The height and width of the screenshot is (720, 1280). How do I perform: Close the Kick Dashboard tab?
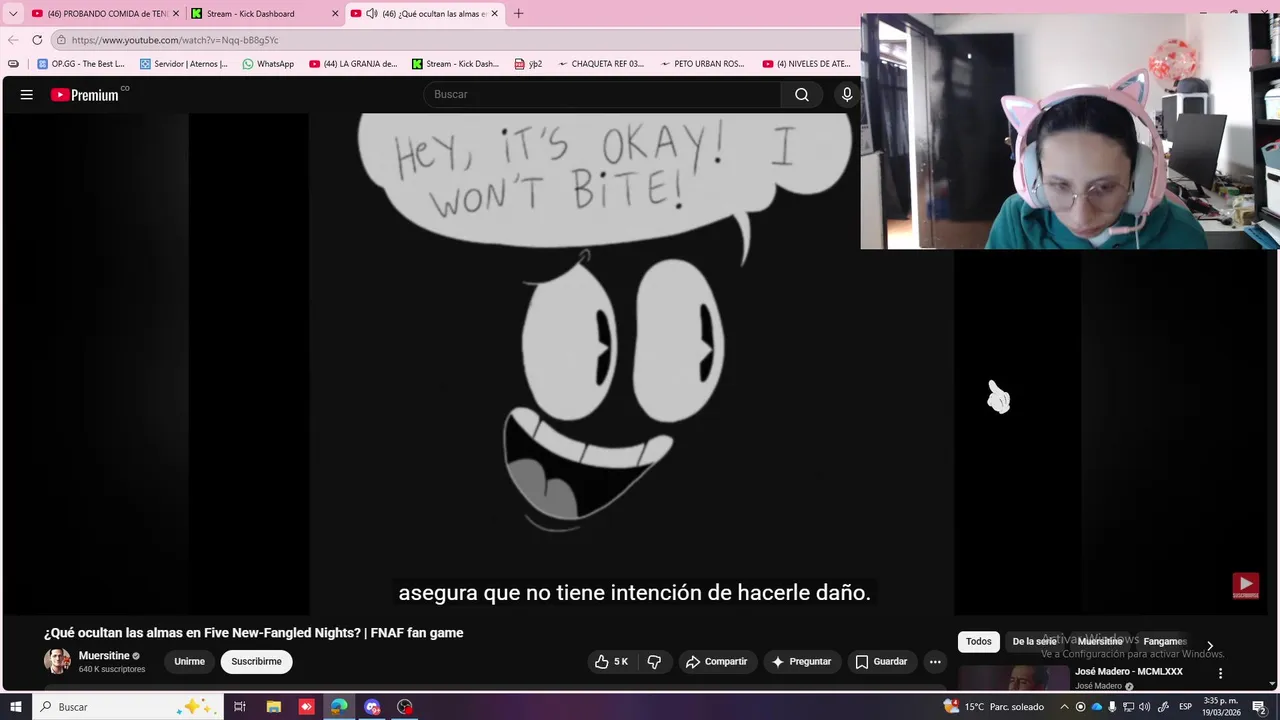(x=335, y=14)
